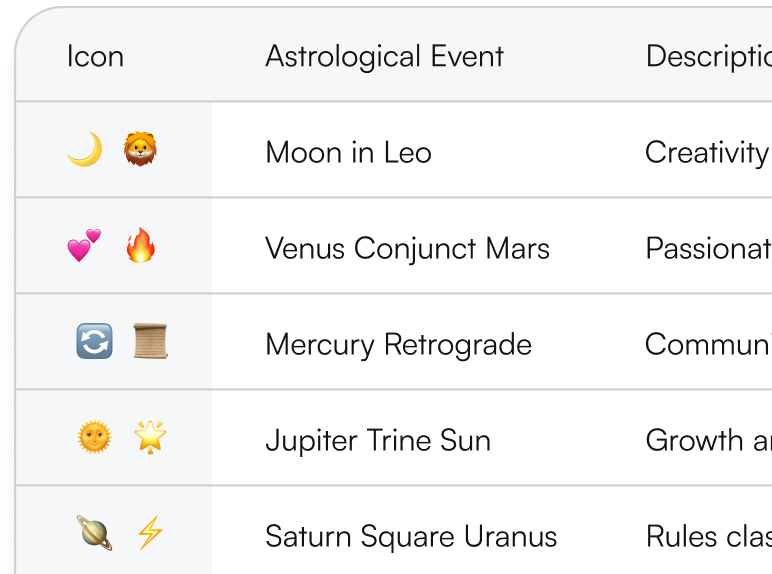Click the Description column header
This screenshot has height=574, width=772.
tap(707, 56)
